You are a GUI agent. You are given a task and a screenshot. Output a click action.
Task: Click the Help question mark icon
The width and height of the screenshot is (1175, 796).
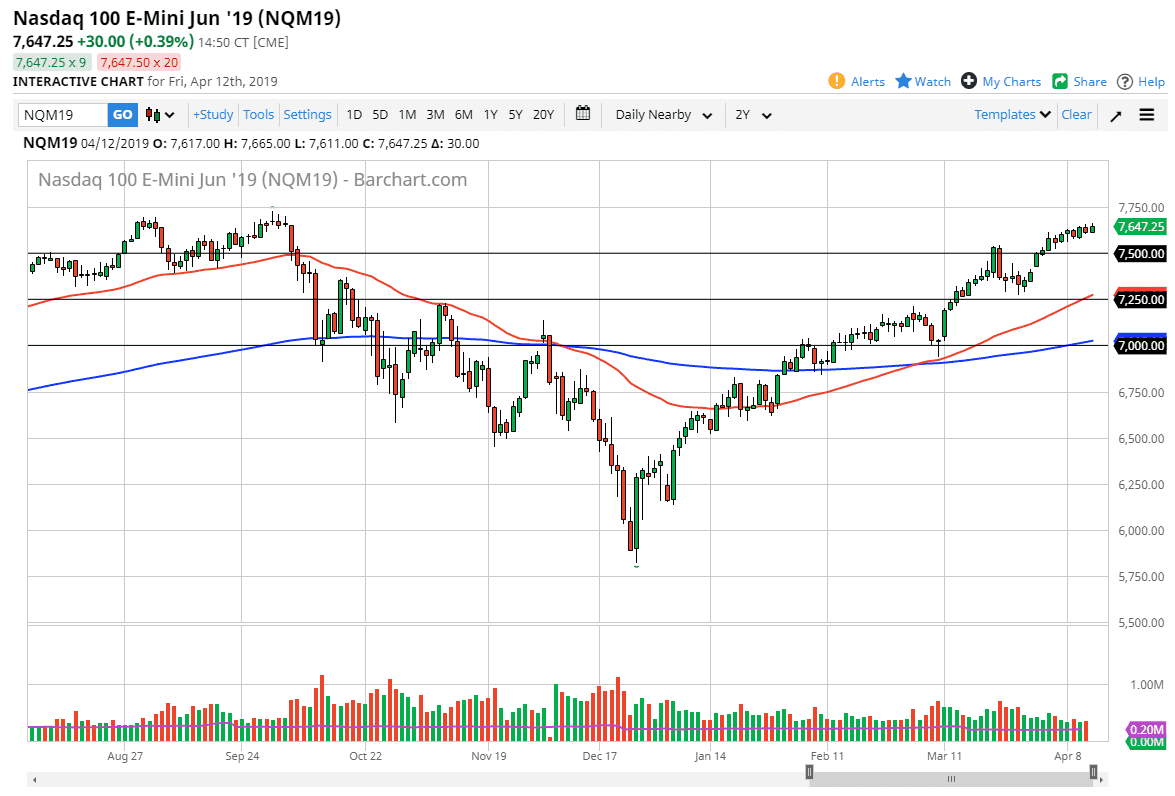coord(1126,82)
